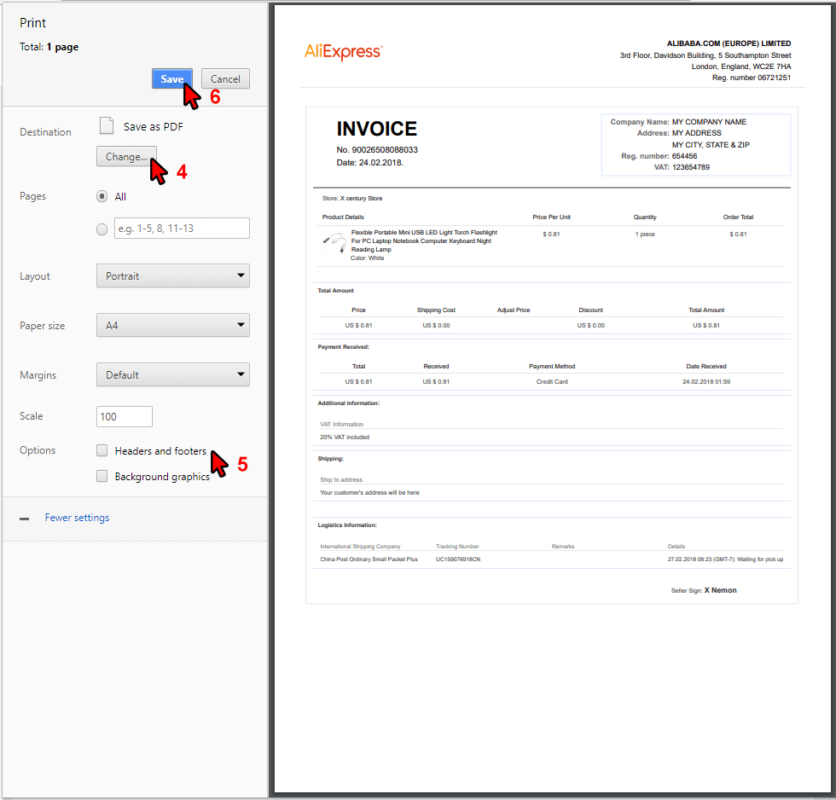Click the flashlight product thumbnail in the invoice
This screenshot has height=800, width=836.
[334, 243]
